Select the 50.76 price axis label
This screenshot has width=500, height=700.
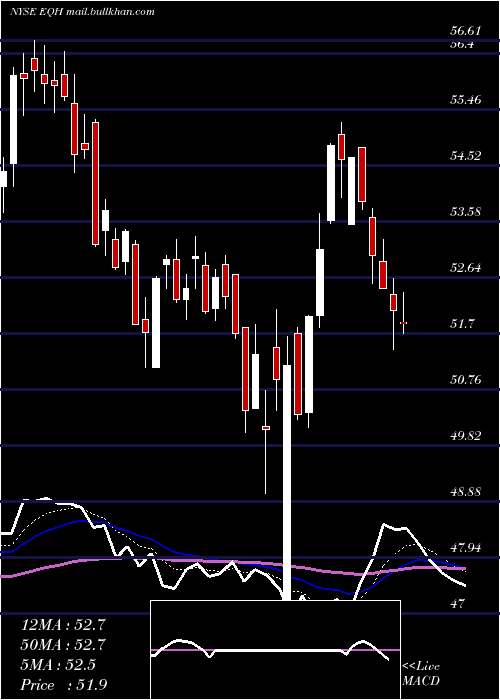pos(465,380)
